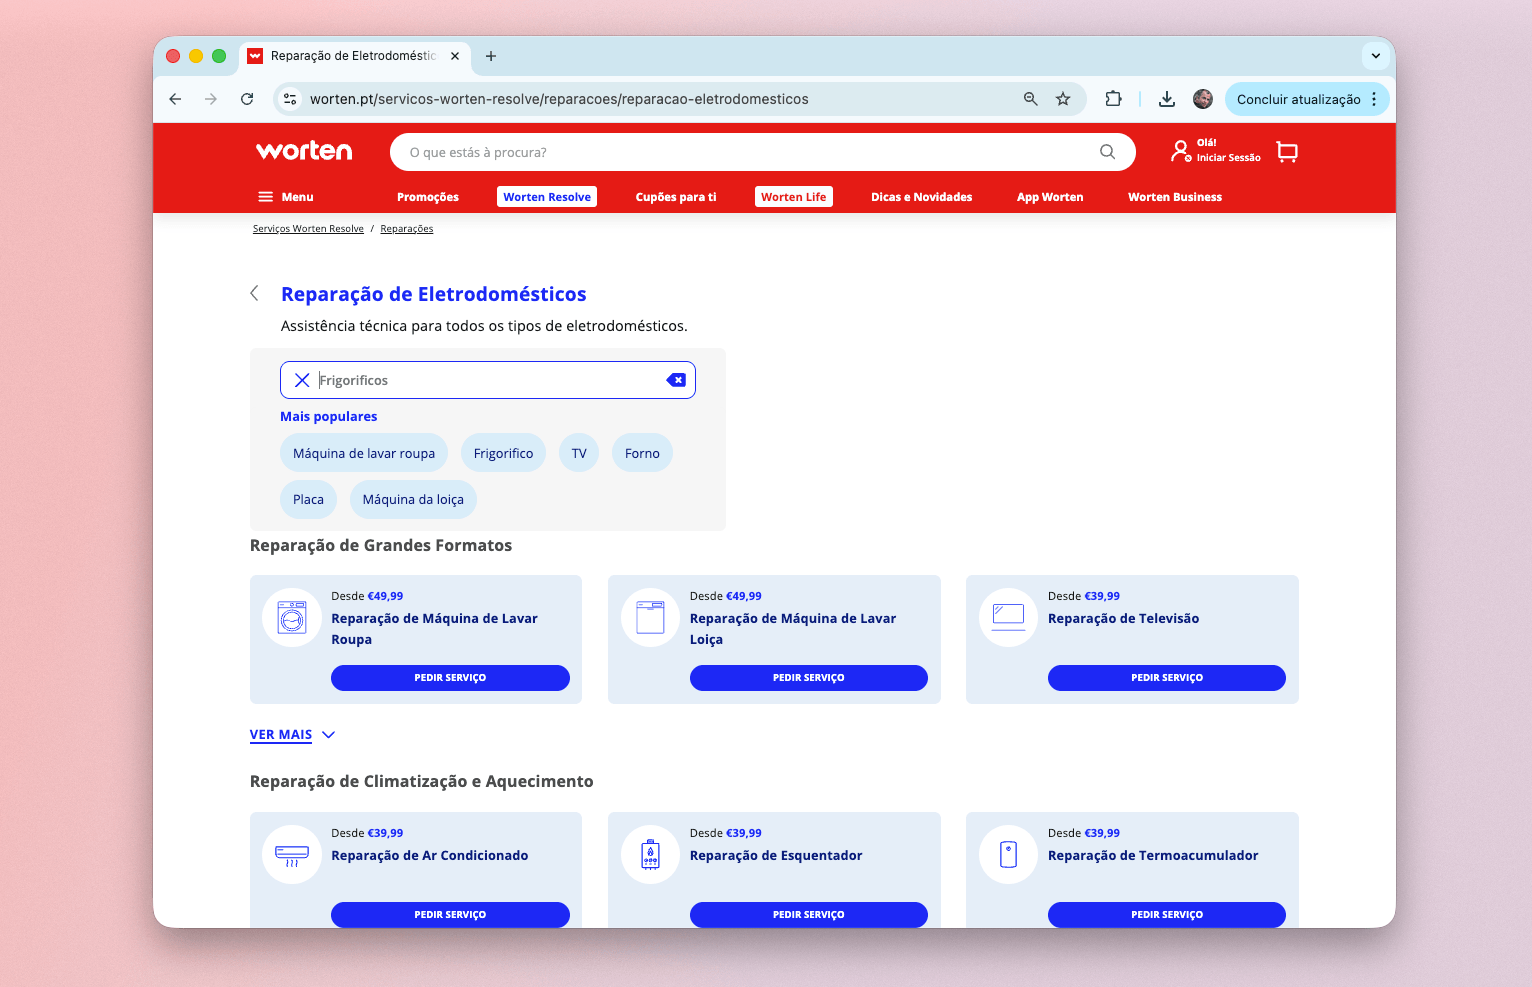This screenshot has width=1532, height=987.
Task: Click the back chevron beside Reparação de Eletrodomésticos
Action: [x=254, y=293]
